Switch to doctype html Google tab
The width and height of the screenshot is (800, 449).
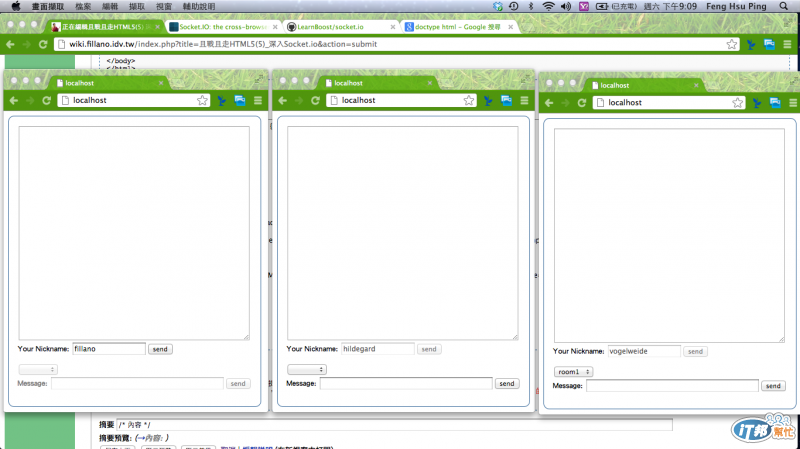pyautogui.click(x=458, y=27)
